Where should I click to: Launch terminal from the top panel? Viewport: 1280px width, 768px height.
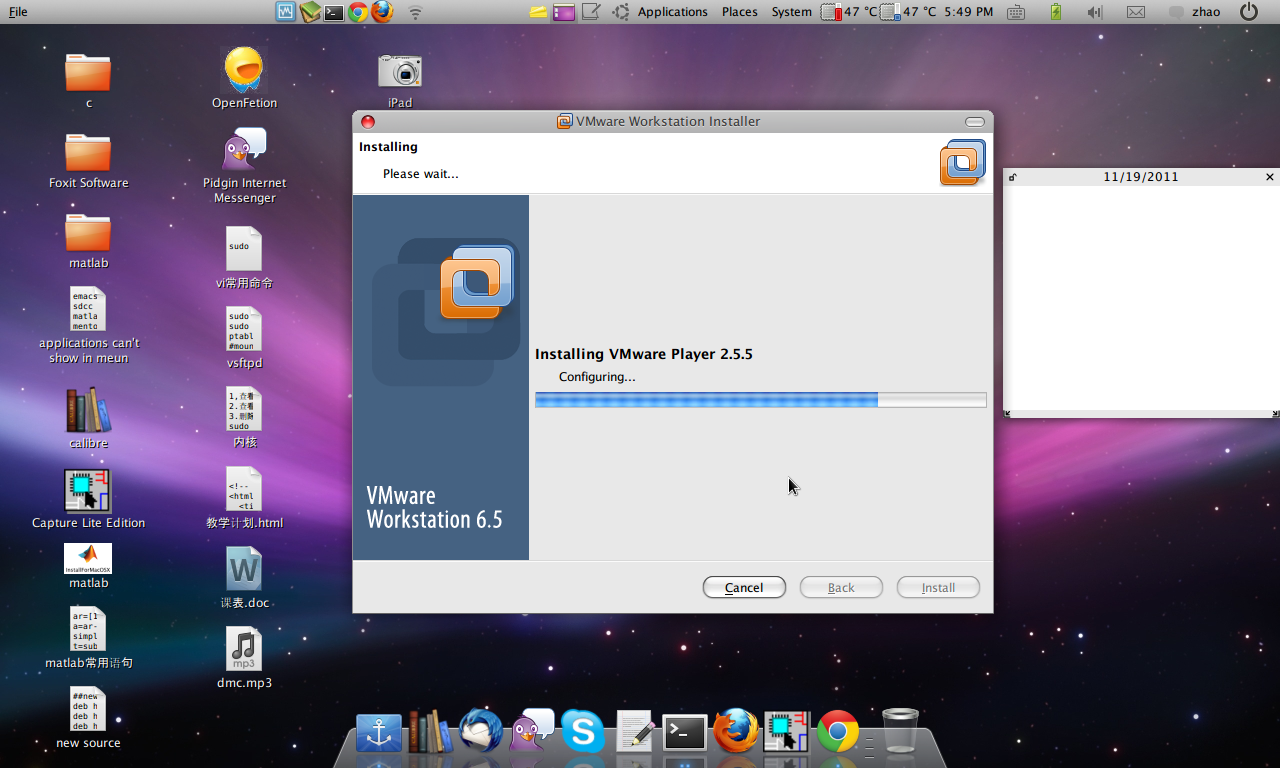click(x=334, y=12)
